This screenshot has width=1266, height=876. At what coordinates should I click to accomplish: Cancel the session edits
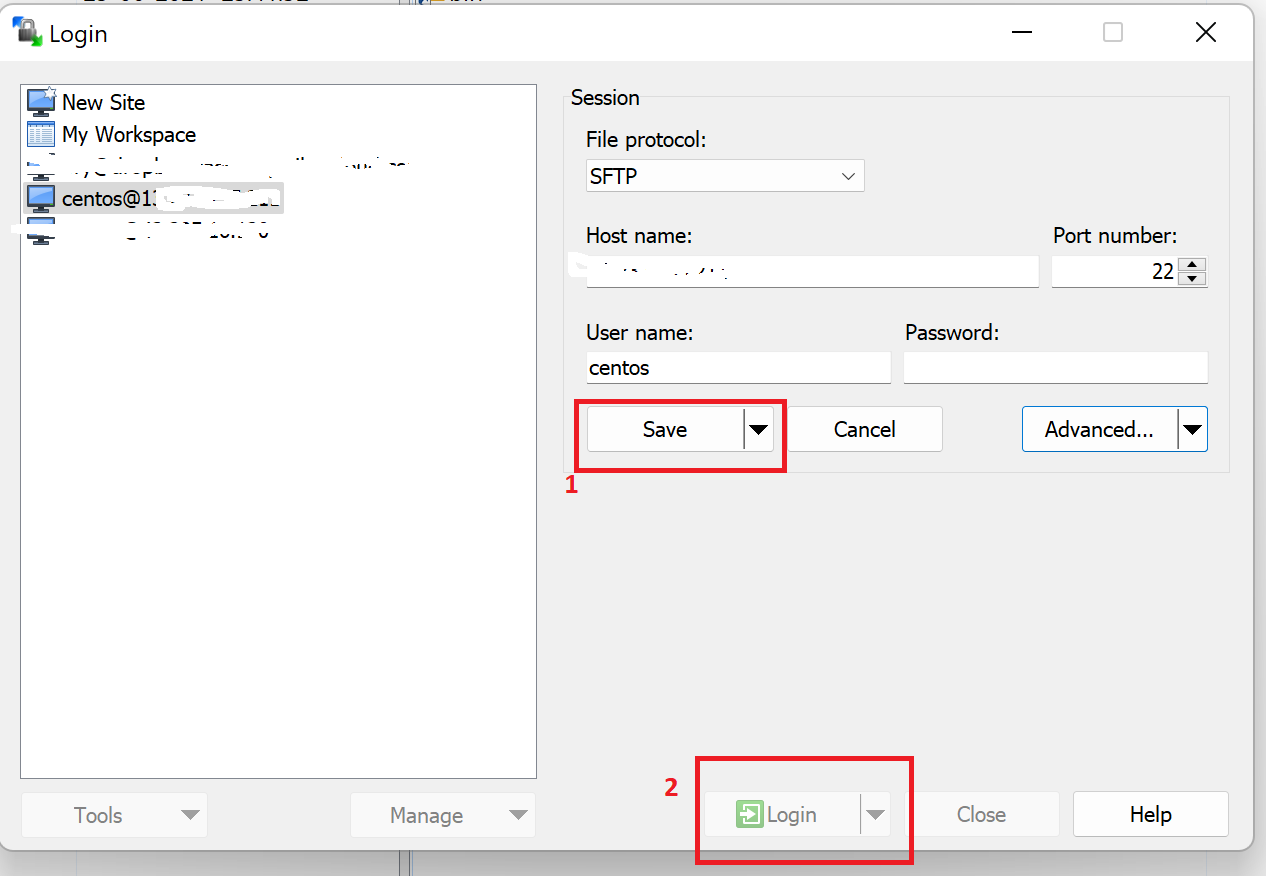(x=865, y=428)
